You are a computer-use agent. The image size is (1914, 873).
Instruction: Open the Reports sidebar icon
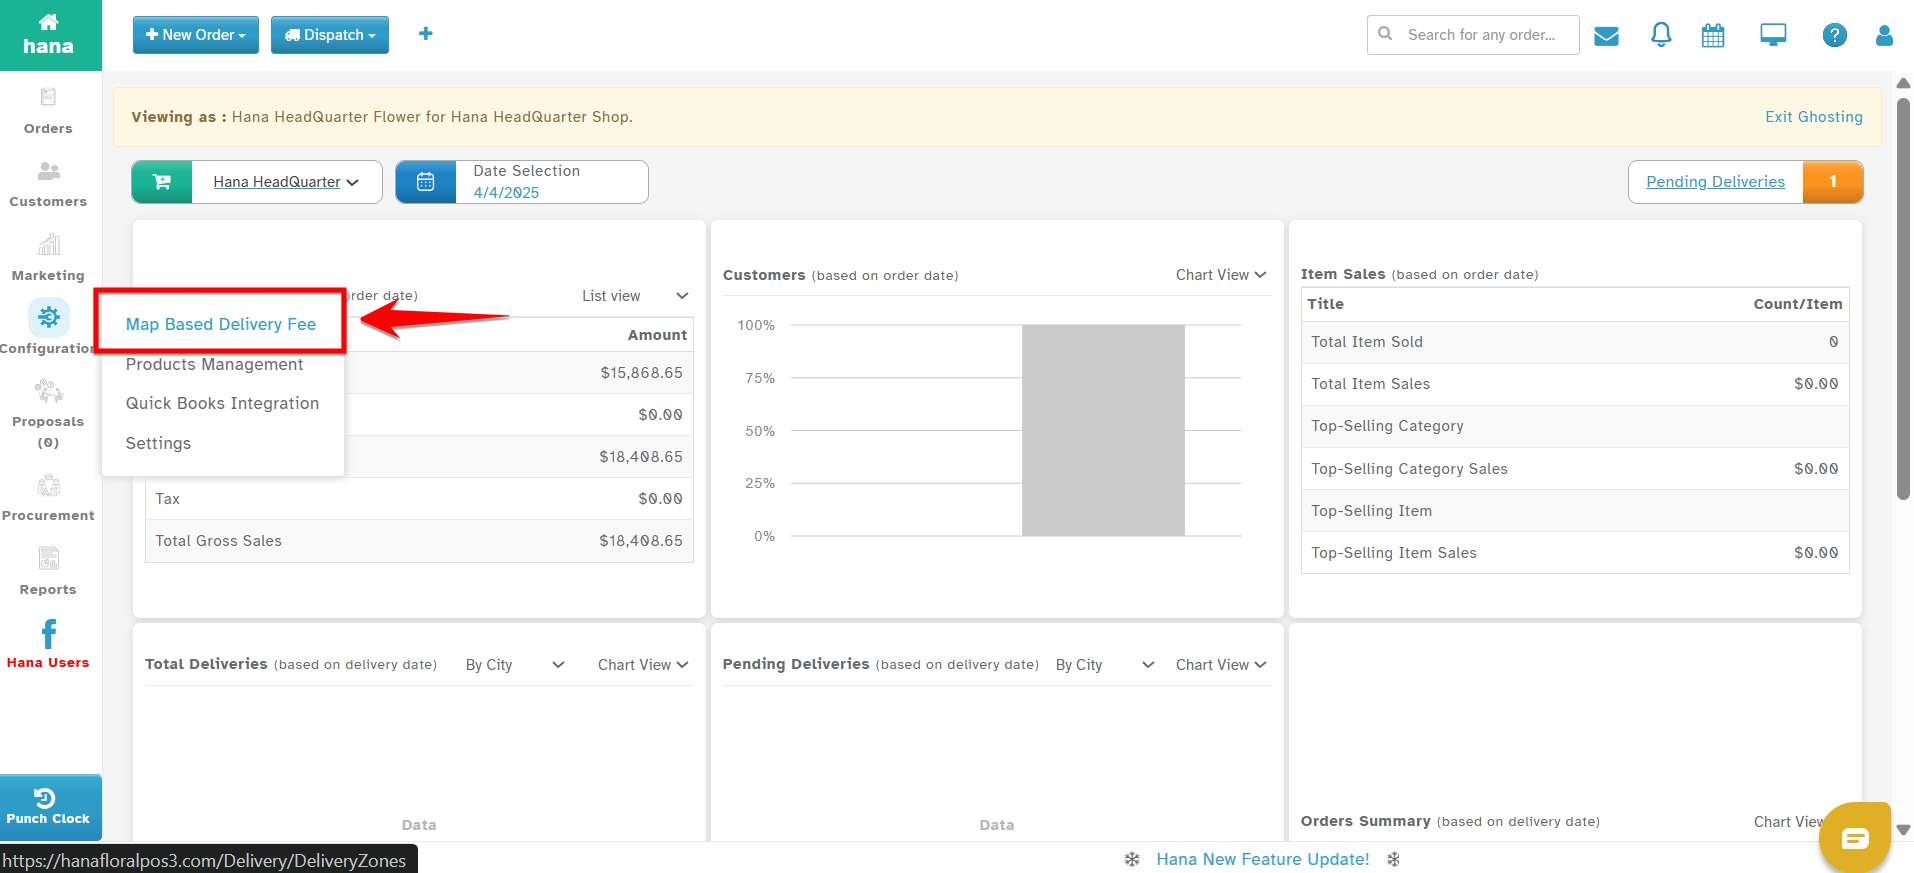[x=48, y=558]
